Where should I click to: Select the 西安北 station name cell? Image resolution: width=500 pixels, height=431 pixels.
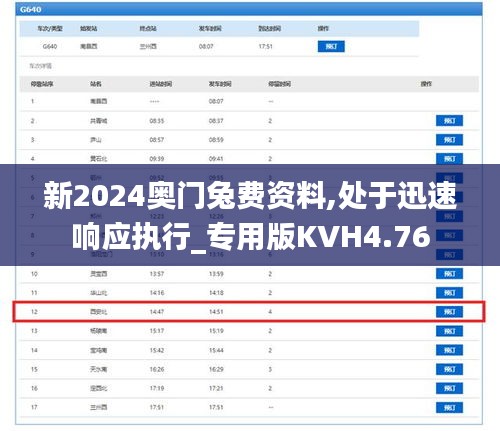point(99,312)
